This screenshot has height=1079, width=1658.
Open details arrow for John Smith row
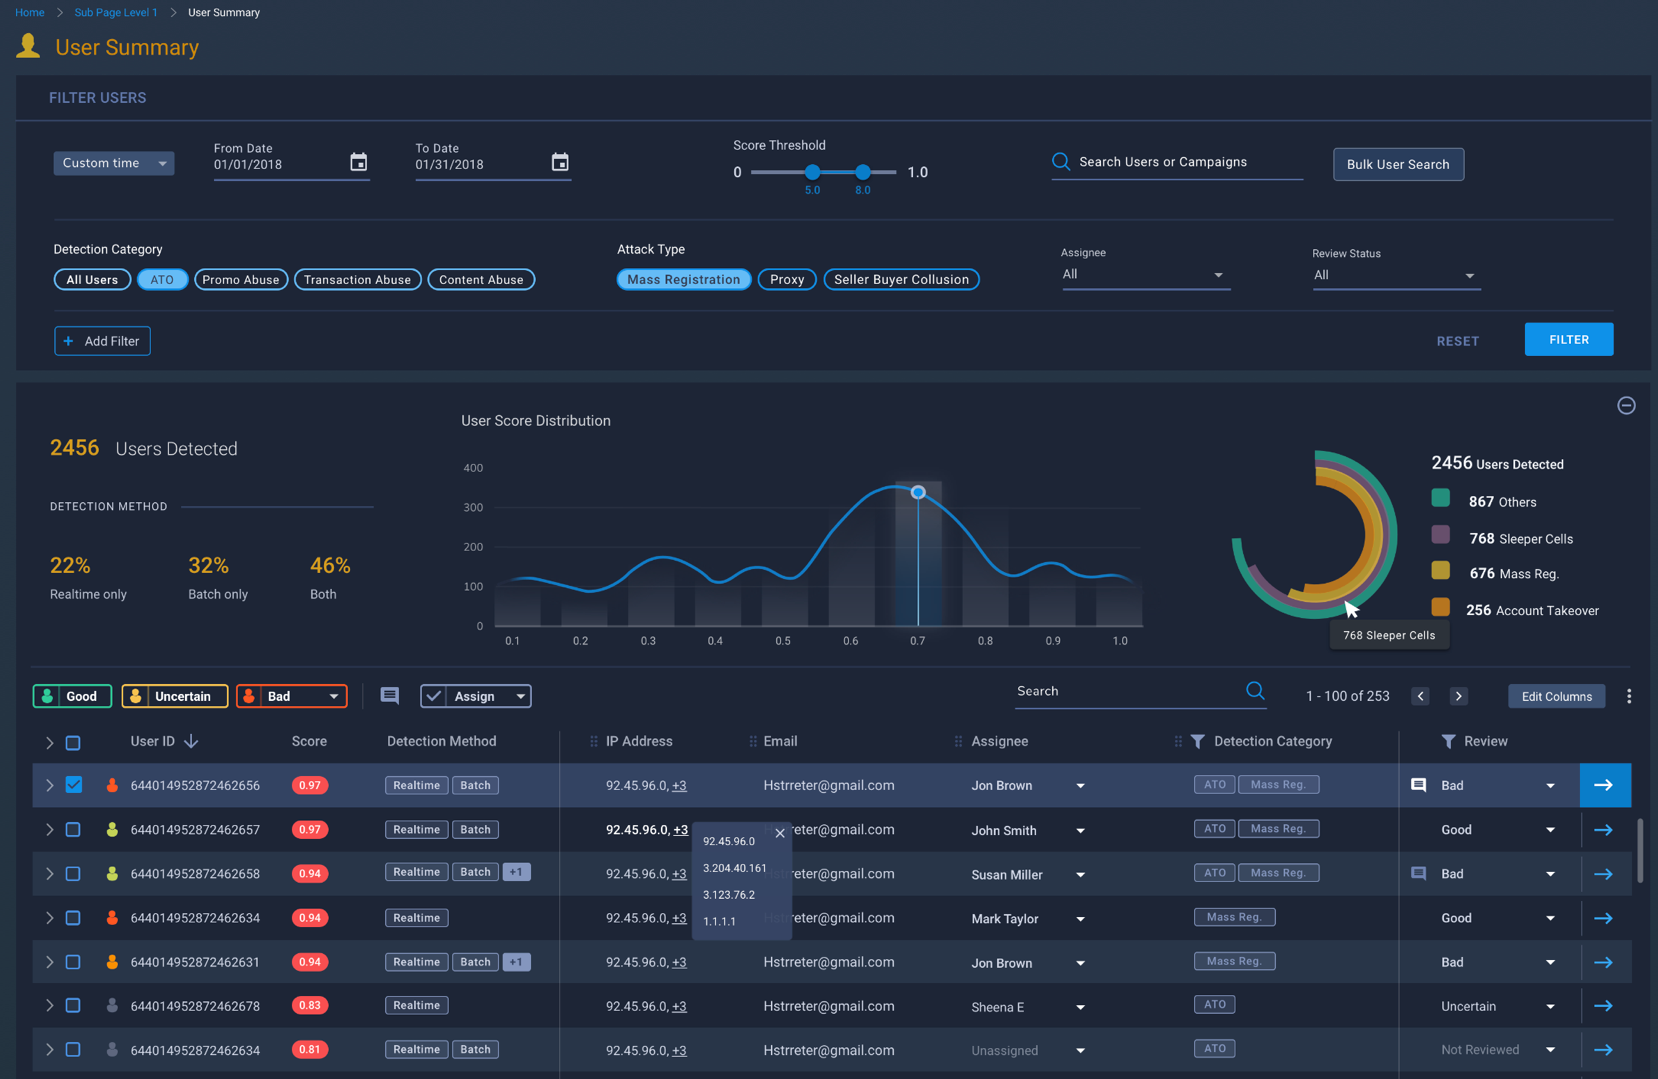[1603, 830]
